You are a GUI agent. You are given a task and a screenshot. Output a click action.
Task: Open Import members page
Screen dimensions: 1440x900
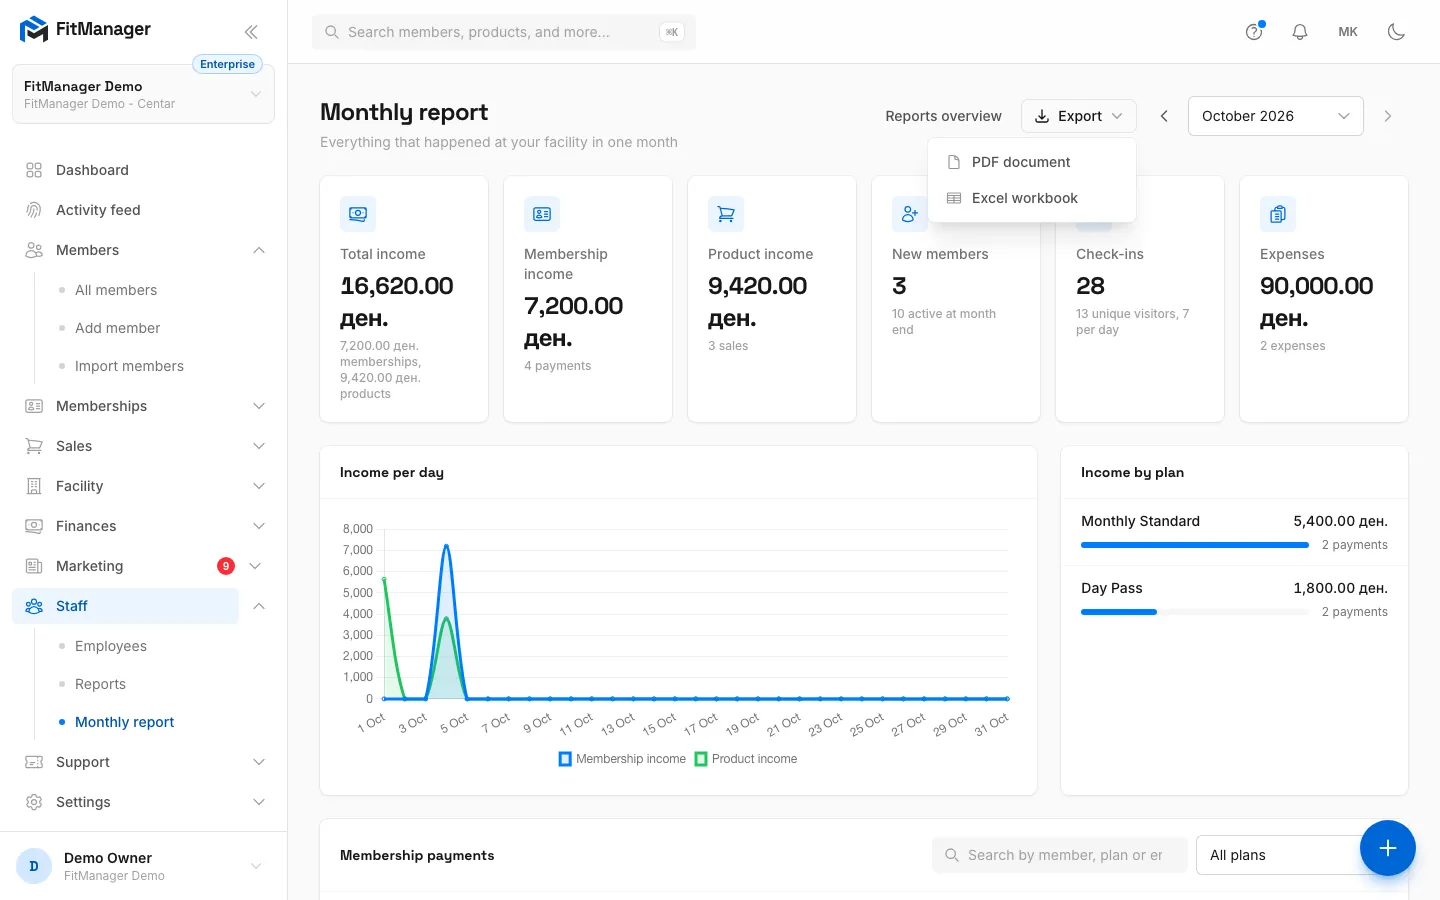[129, 366]
